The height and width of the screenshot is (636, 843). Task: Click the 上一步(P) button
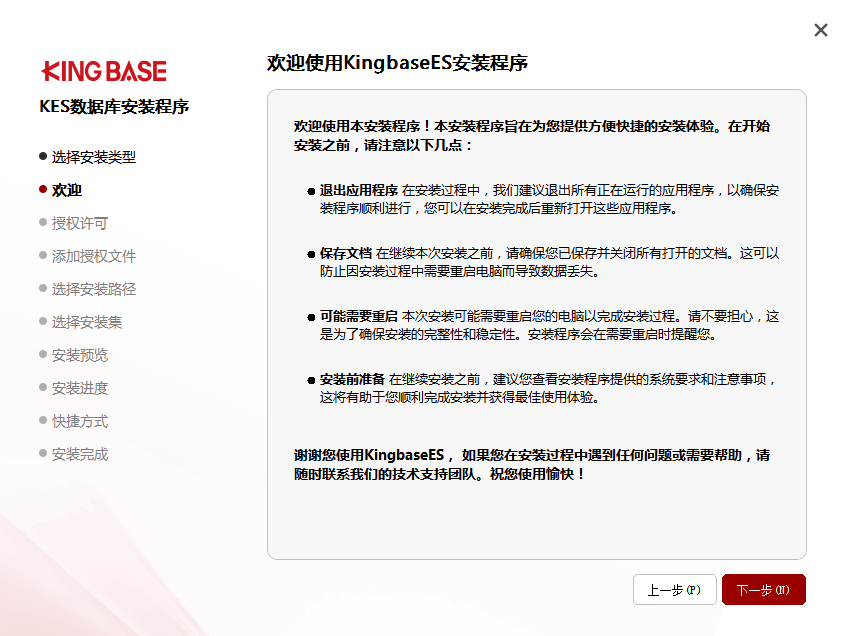[x=674, y=589]
